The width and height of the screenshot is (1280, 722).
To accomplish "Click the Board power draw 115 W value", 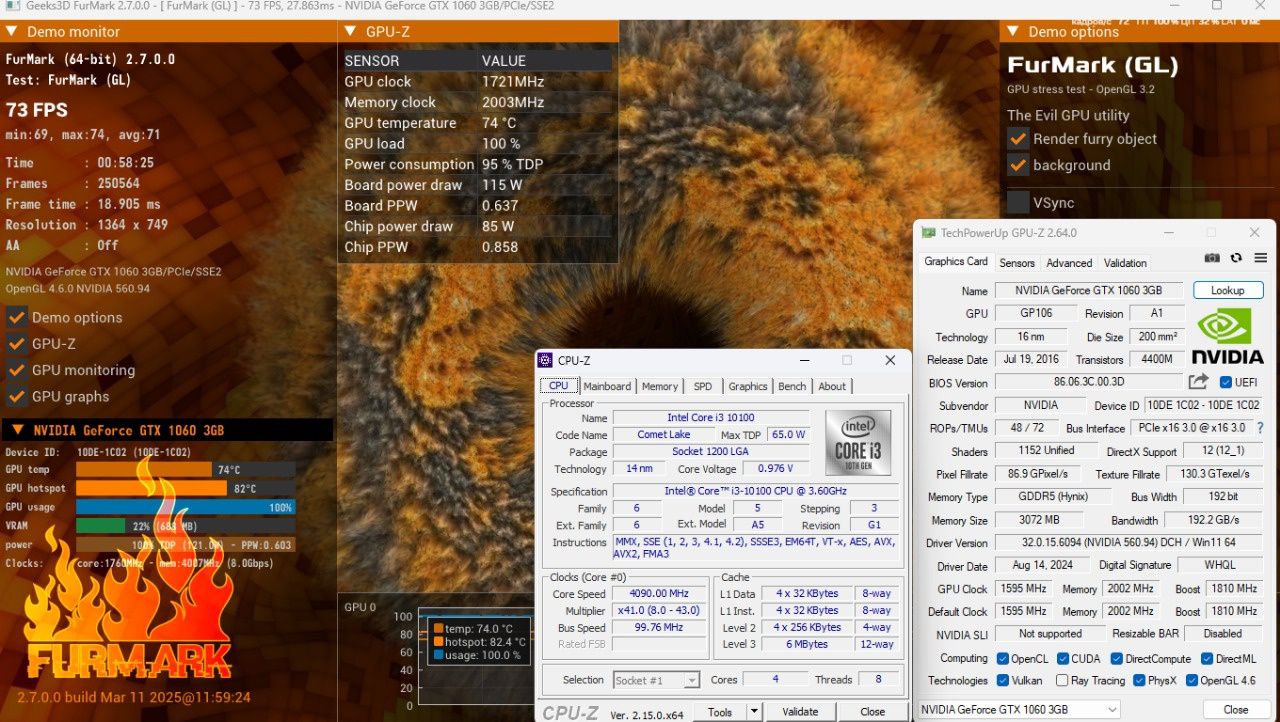I will pyautogui.click(x=502, y=185).
